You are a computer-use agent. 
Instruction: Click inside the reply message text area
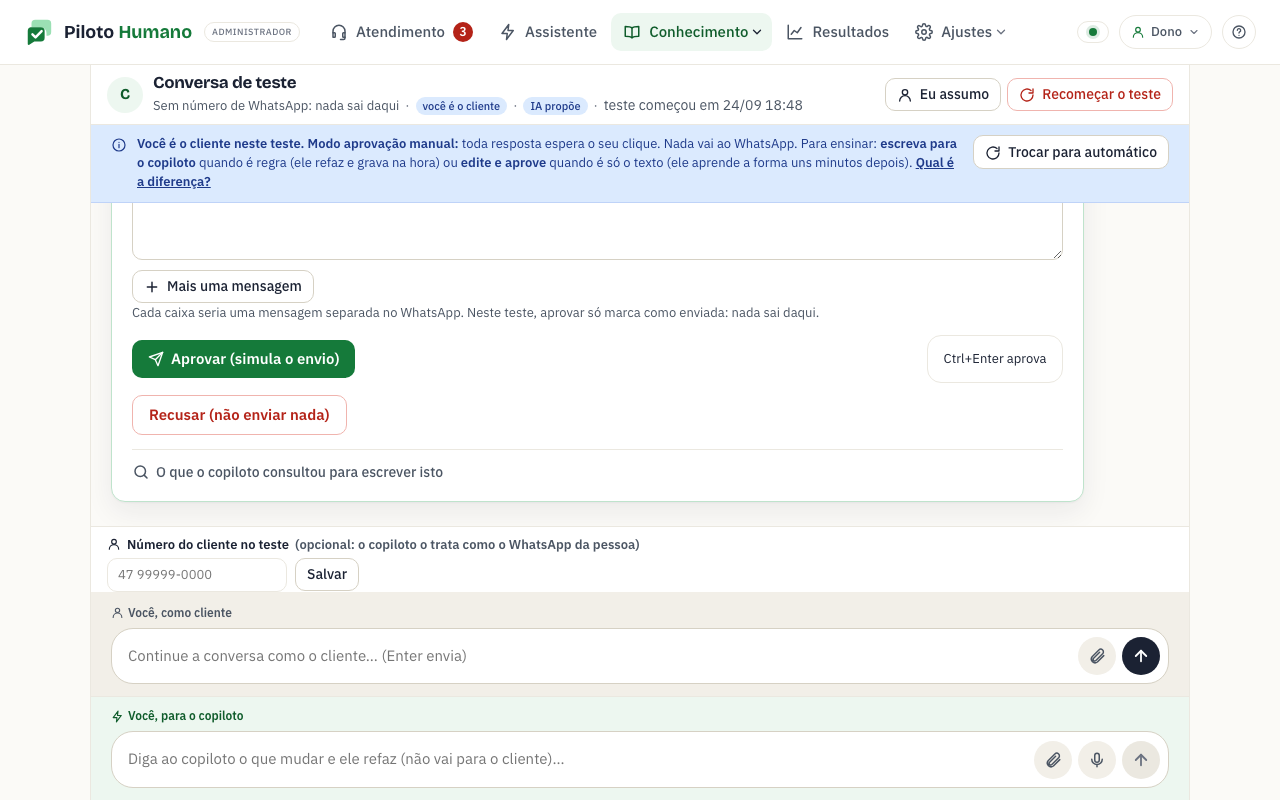(x=597, y=230)
